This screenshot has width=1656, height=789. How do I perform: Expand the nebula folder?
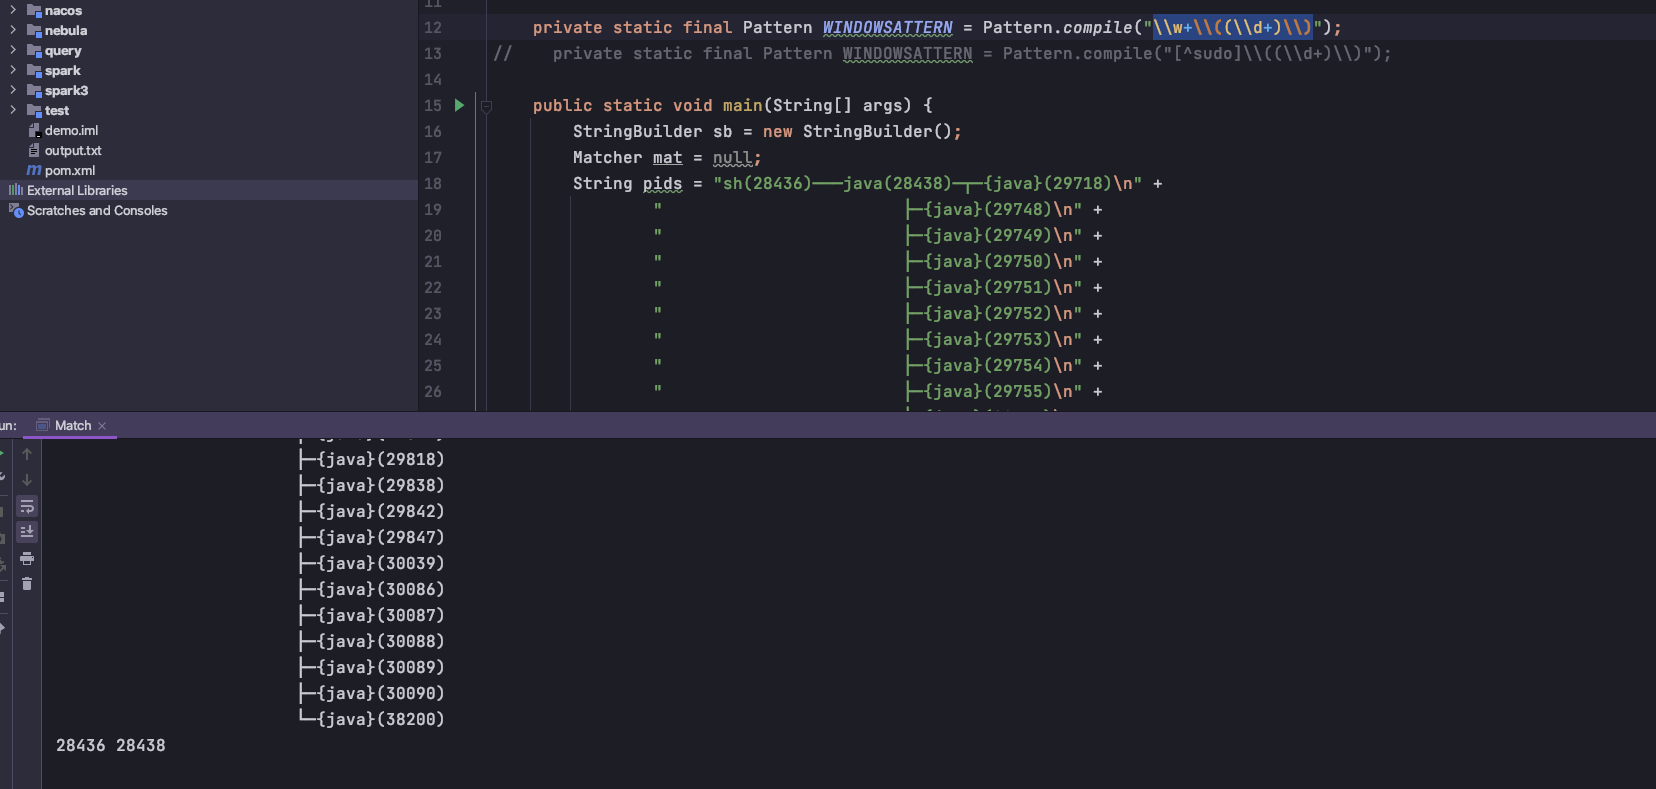coord(13,30)
